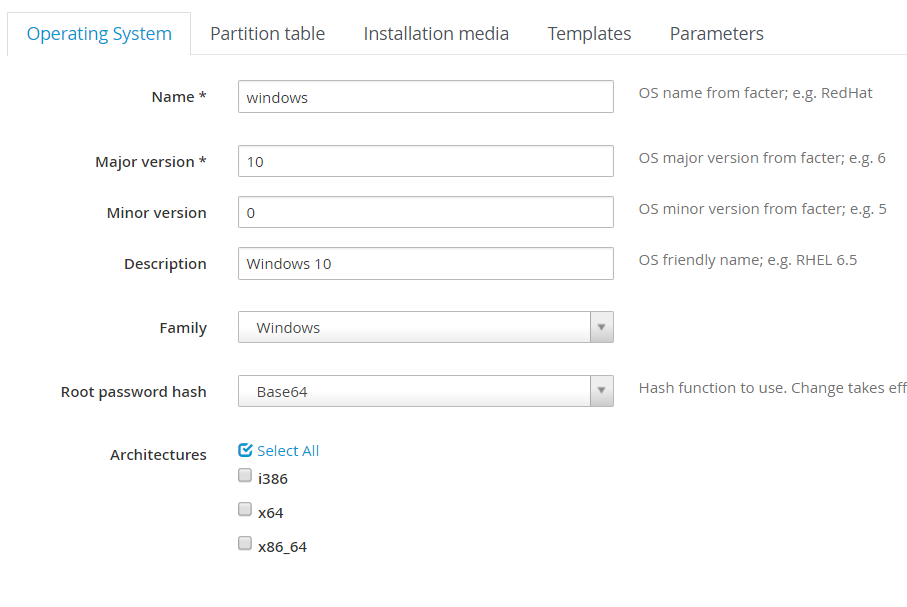The image size is (907, 607).
Task: Click the x86_64 architecture label
Action: coord(282,547)
